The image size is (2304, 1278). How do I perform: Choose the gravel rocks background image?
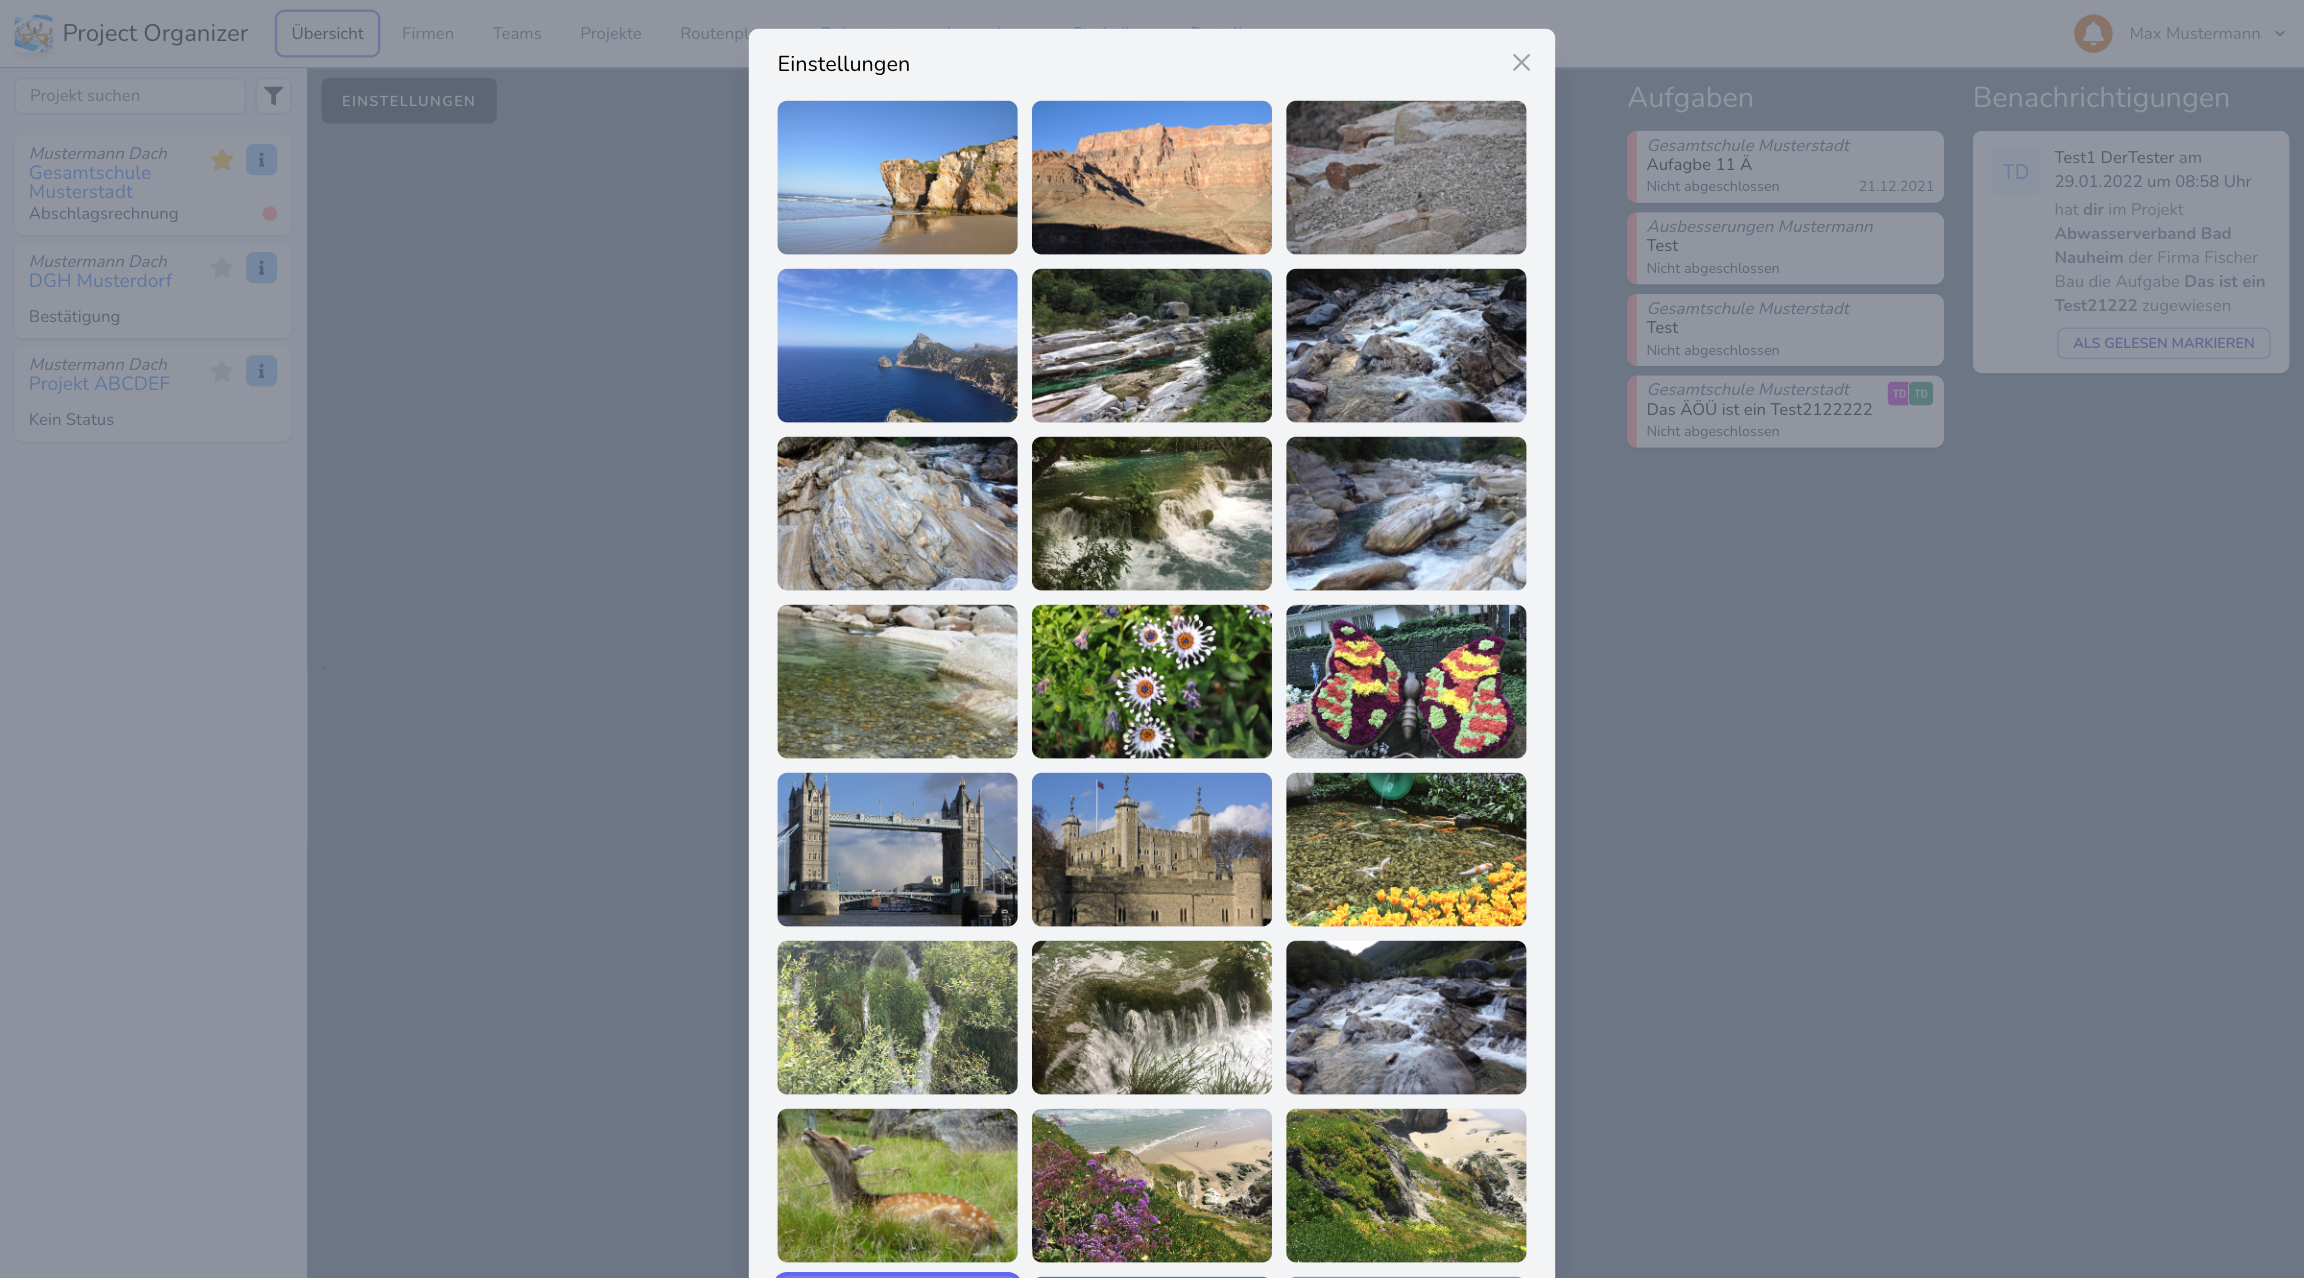(x=1406, y=177)
